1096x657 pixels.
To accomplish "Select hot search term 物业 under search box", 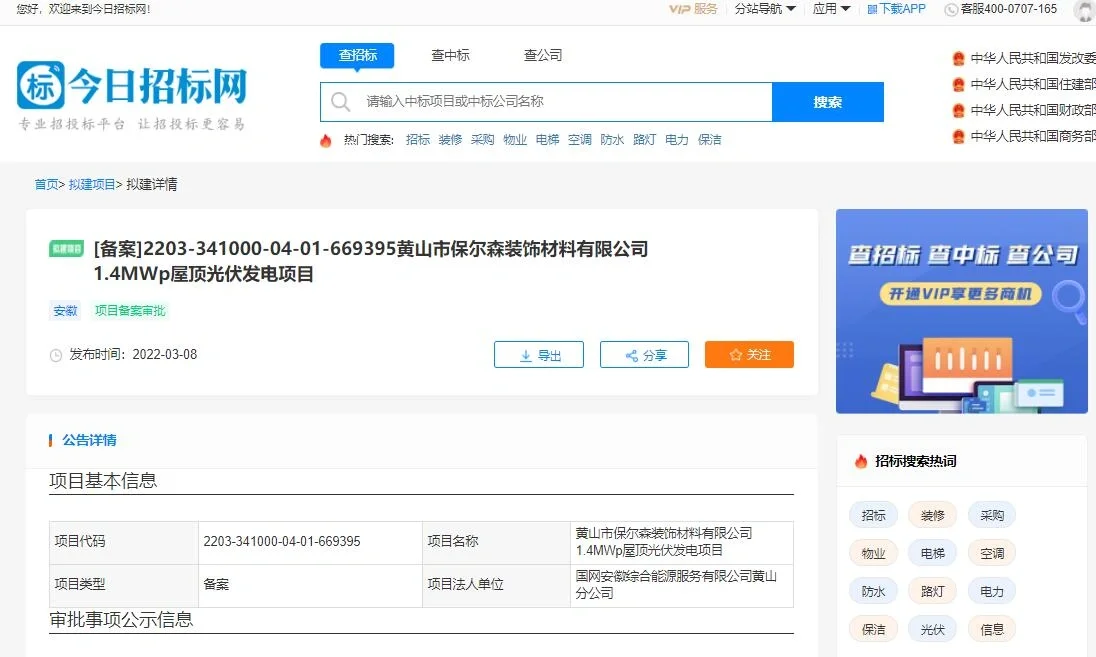I will click(x=515, y=140).
